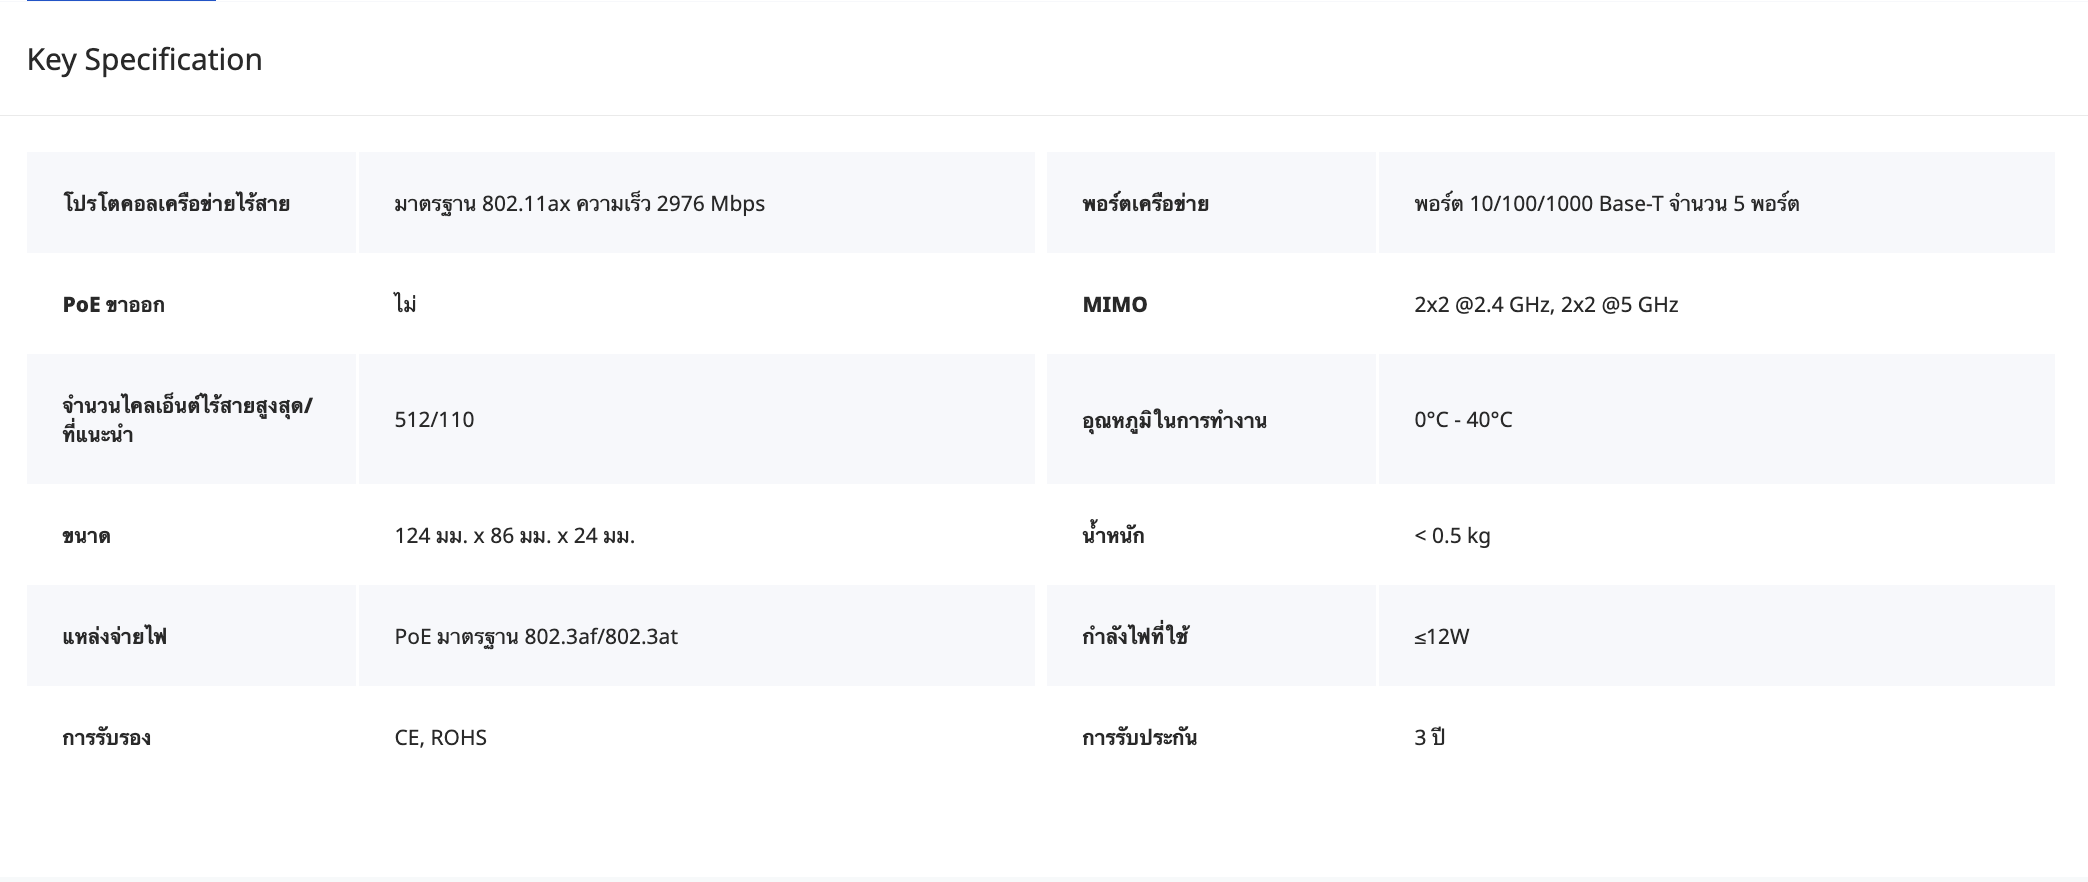Select the 0°C - 40°C temperature value
The height and width of the screenshot is (882, 2088).
pos(1463,420)
